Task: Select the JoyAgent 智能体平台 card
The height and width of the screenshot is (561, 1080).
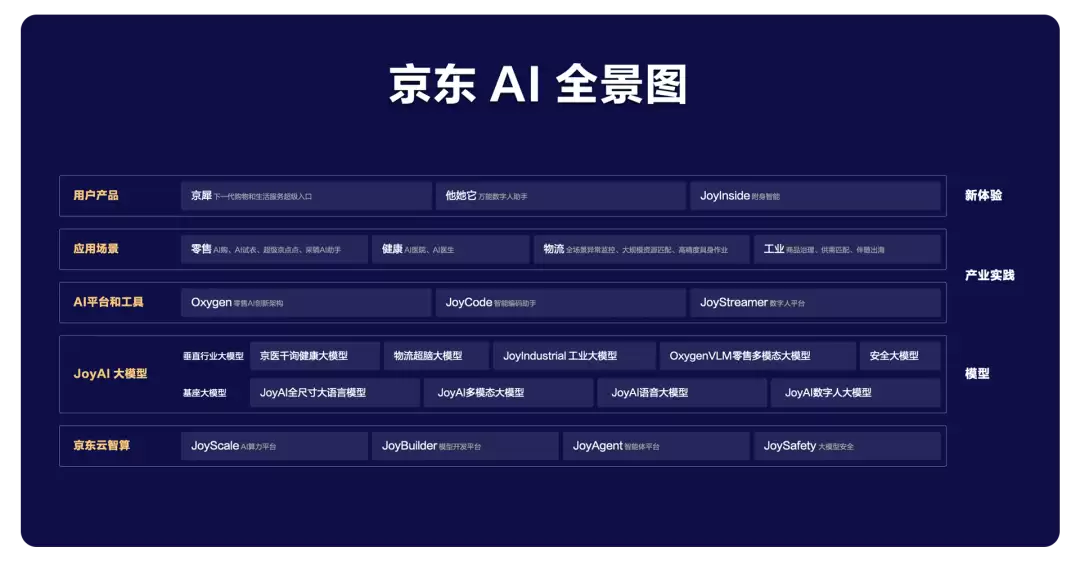Action: tap(656, 446)
